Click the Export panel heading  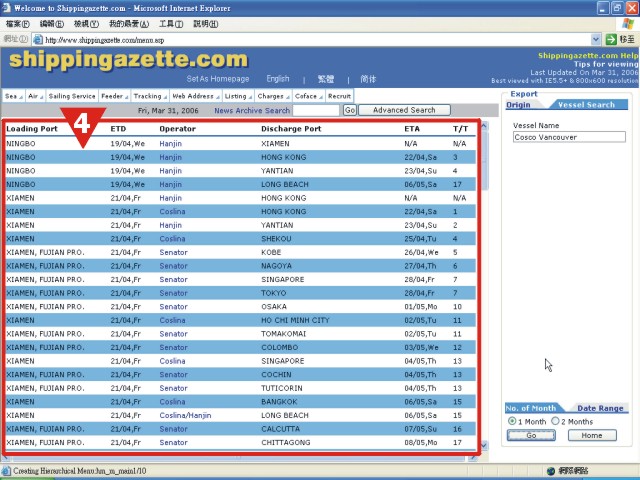point(524,94)
